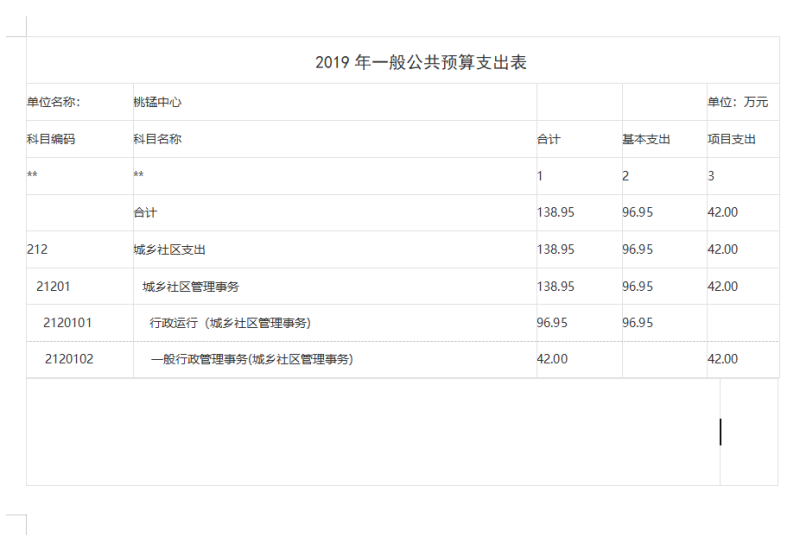Image resolution: width=800 pixels, height=549 pixels.
Task: Click the "基本支出" column header
Action: (646, 139)
